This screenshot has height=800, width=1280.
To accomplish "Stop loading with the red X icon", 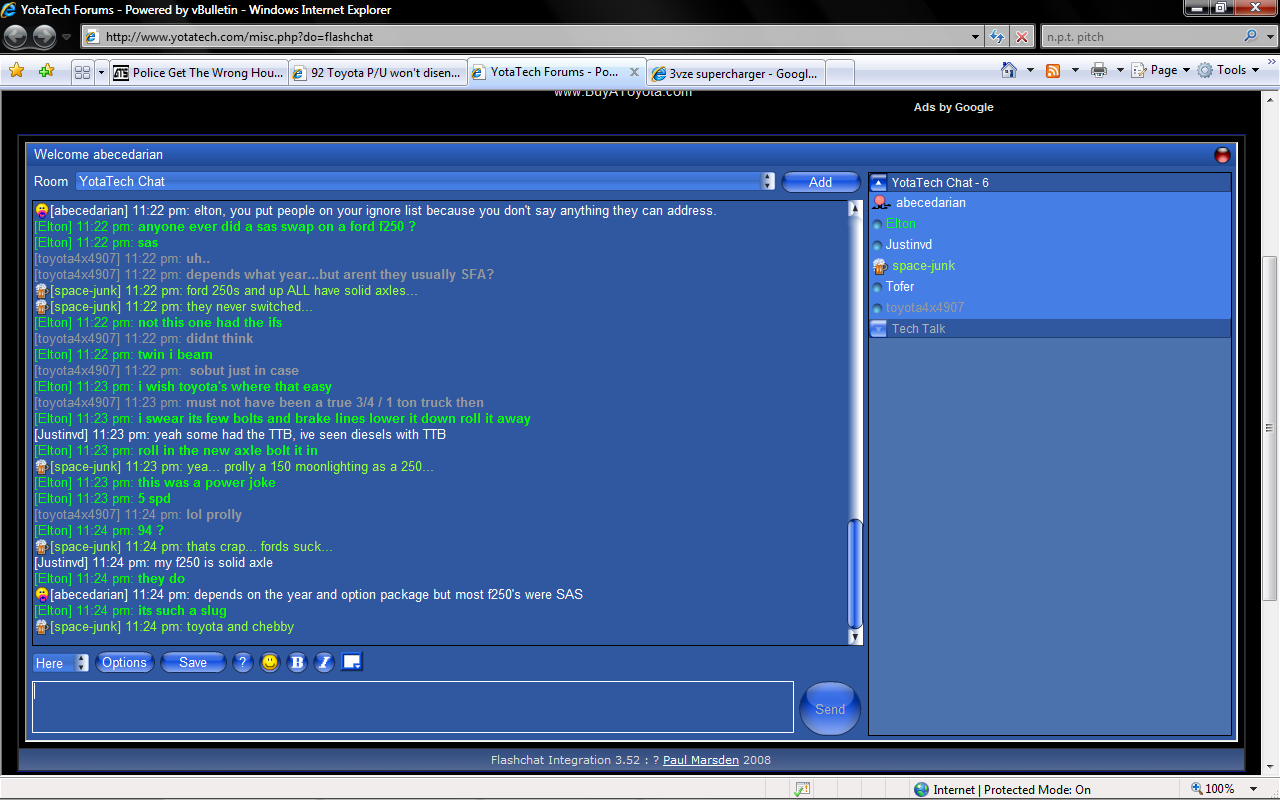I will [x=1022, y=37].
